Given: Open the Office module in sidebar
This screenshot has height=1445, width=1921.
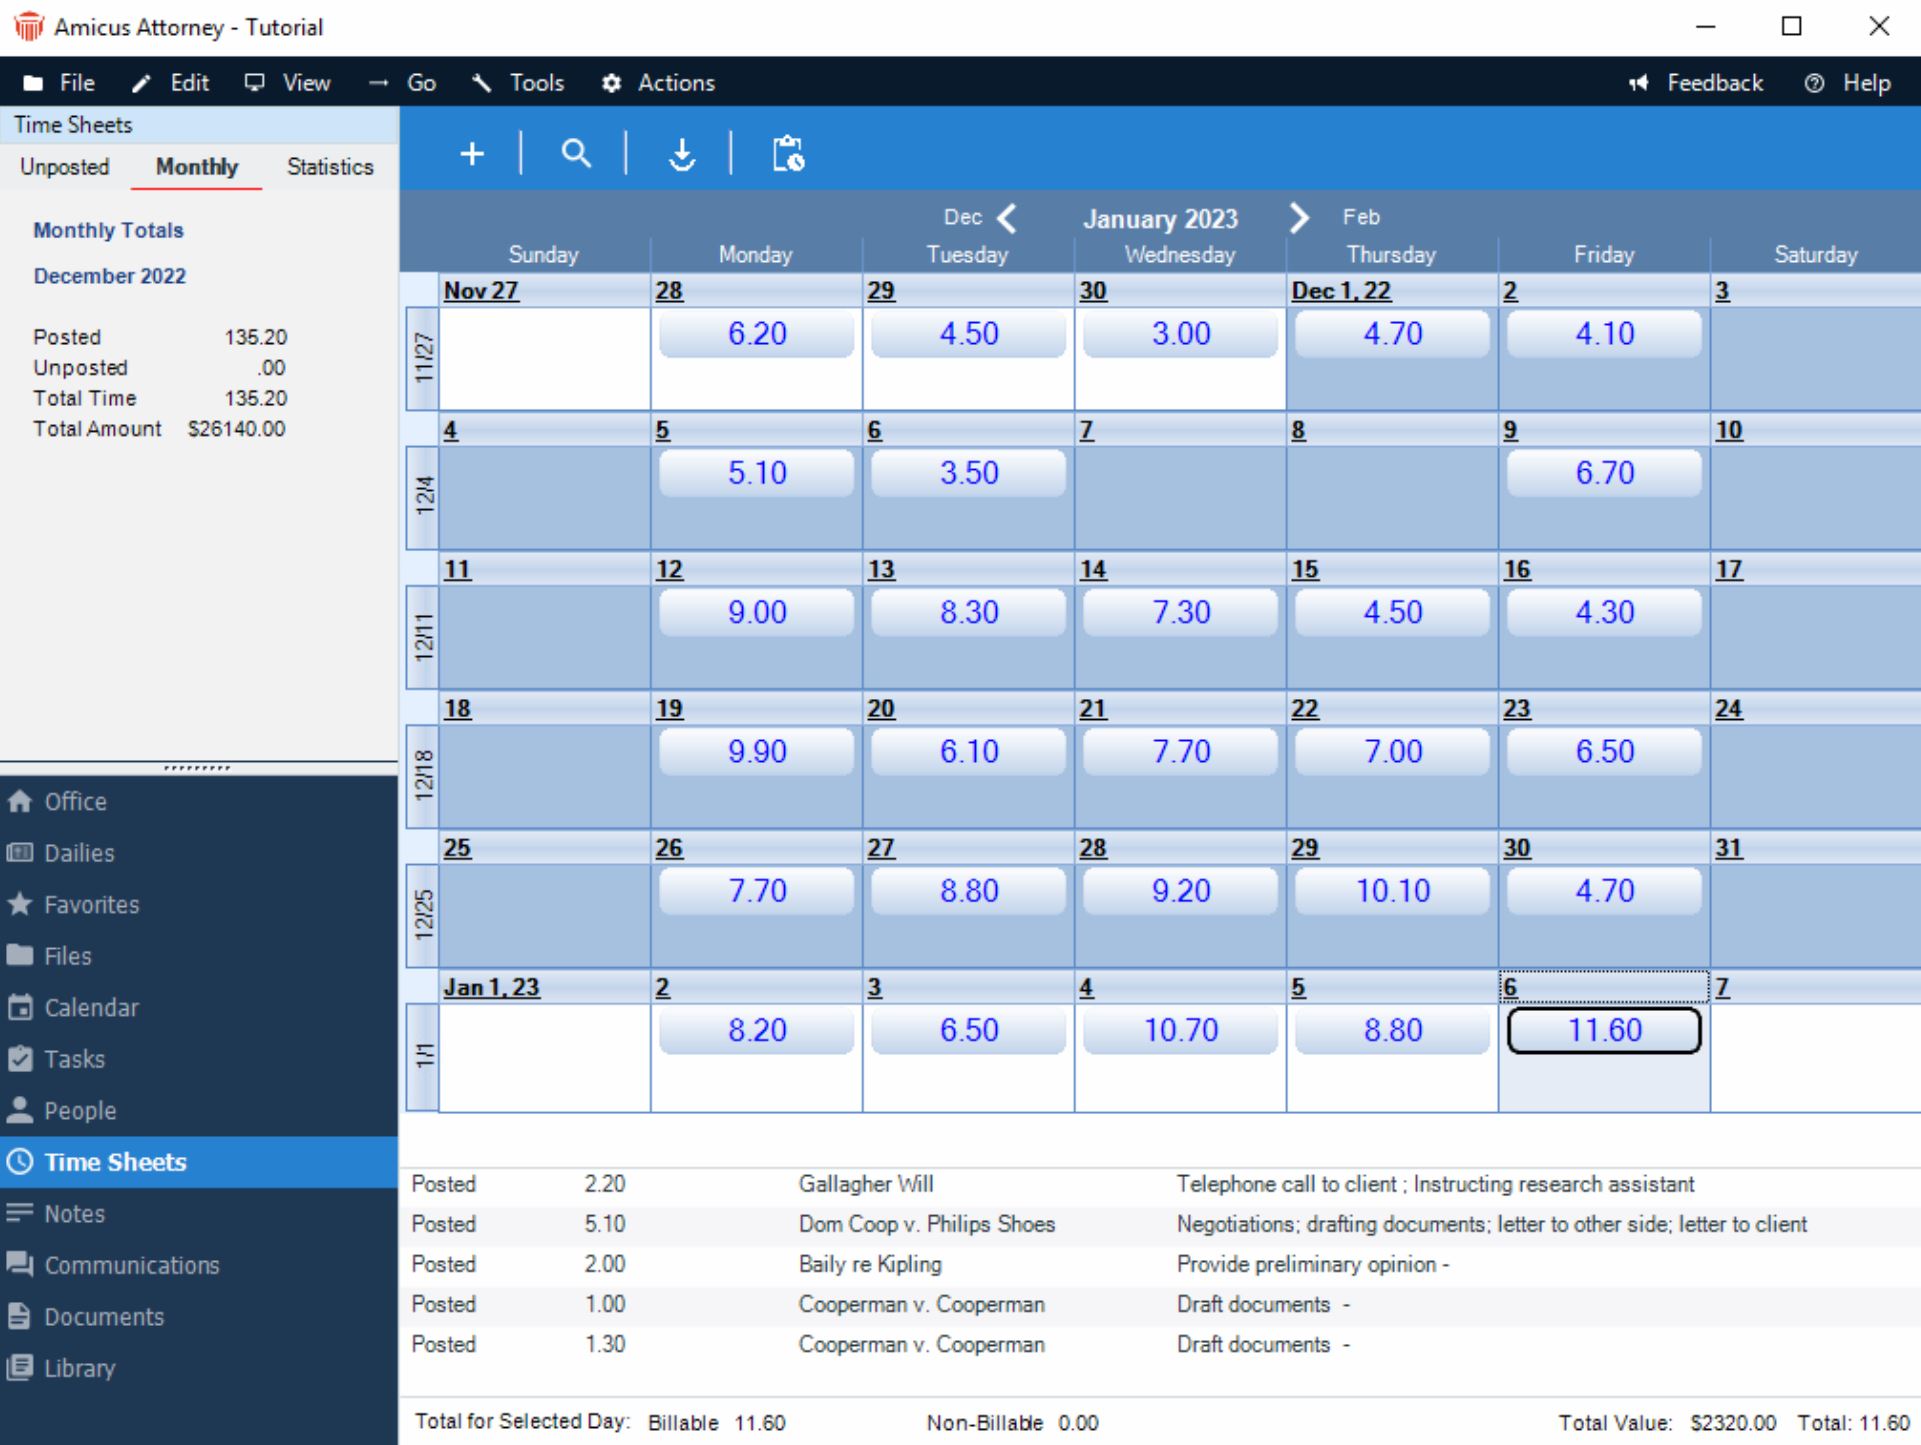Looking at the screenshot, I should [x=199, y=801].
